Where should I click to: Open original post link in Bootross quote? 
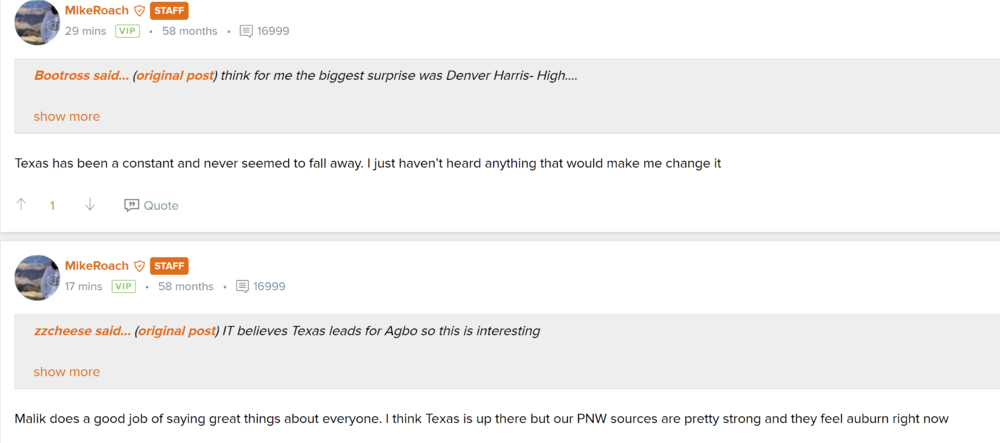[x=175, y=75]
